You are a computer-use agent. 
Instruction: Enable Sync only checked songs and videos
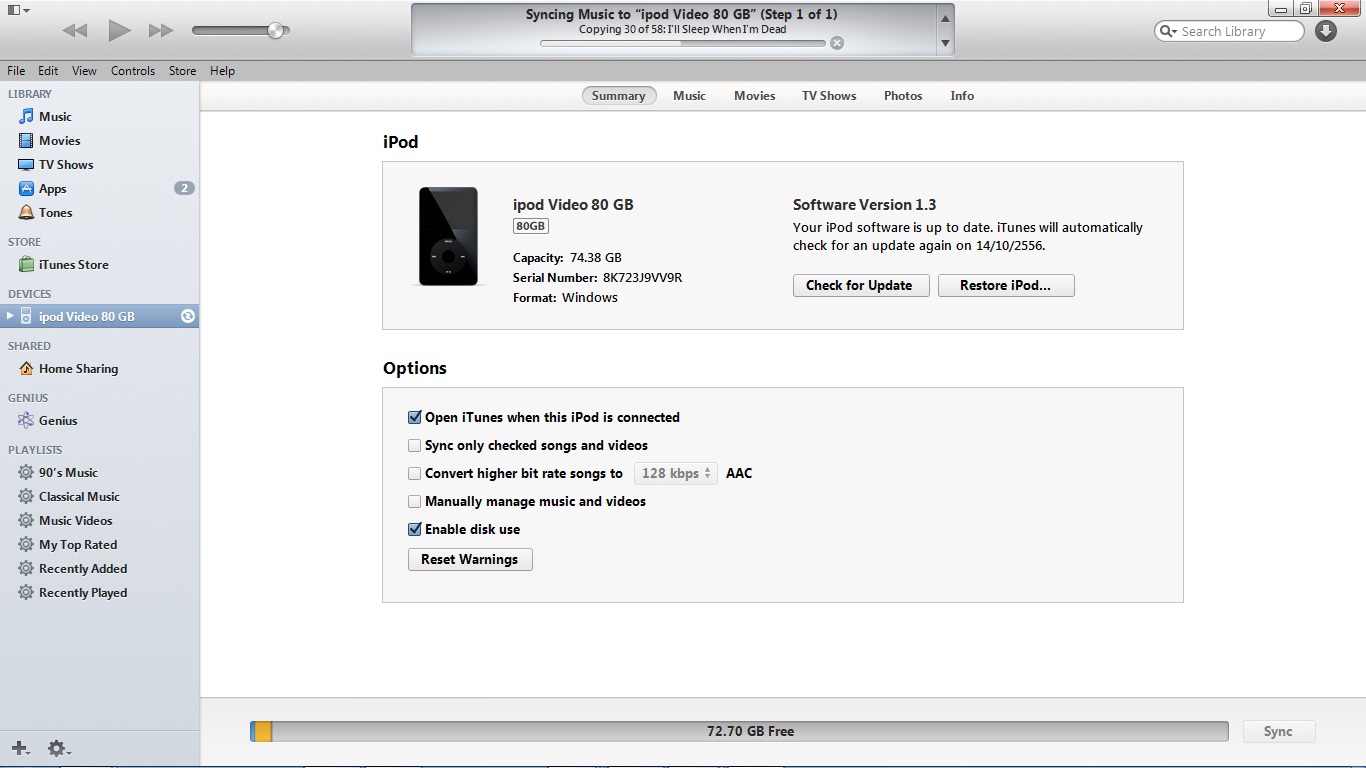point(414,446)
